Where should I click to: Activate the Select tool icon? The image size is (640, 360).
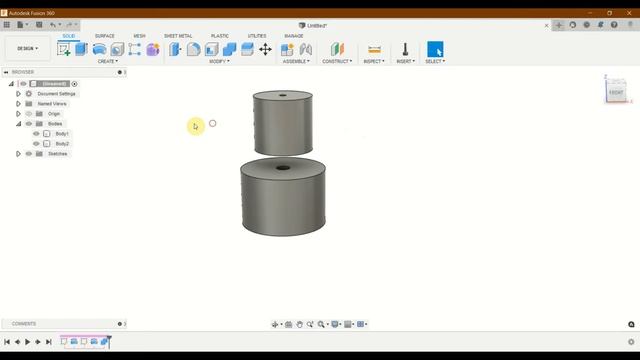pos(435,49)
